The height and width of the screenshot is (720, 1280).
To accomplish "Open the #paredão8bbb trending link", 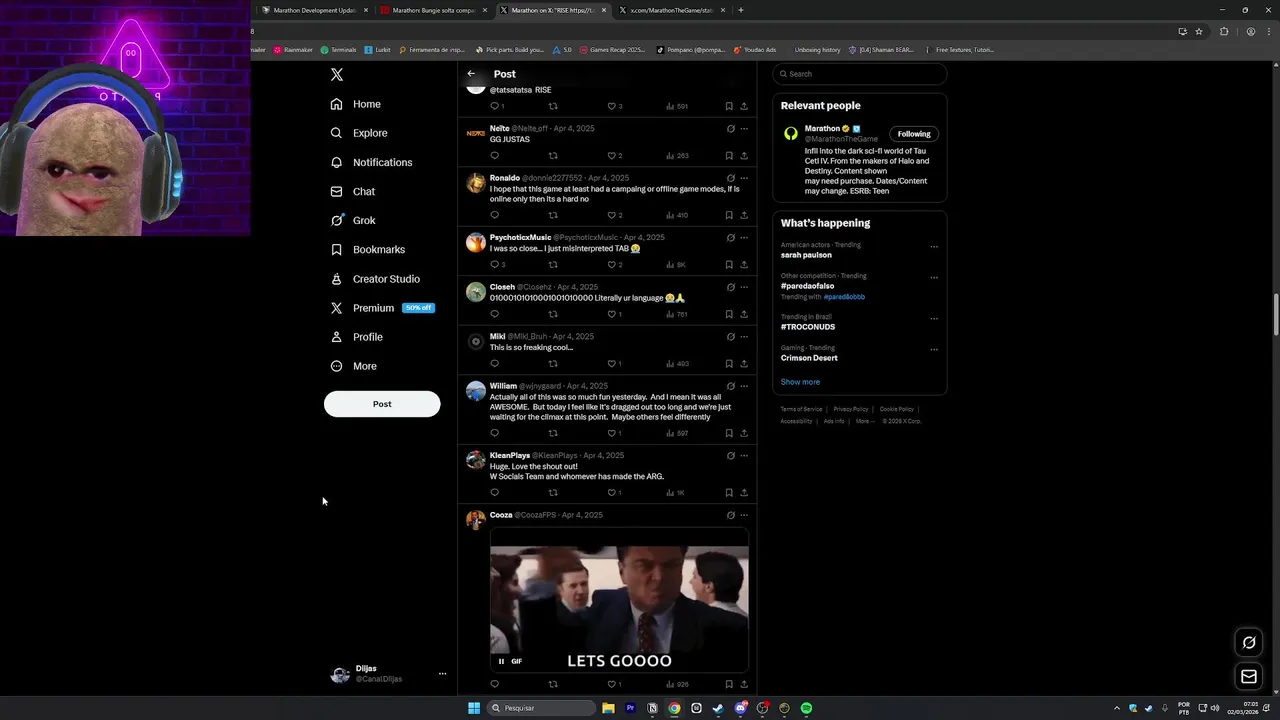I will (844, 297).
